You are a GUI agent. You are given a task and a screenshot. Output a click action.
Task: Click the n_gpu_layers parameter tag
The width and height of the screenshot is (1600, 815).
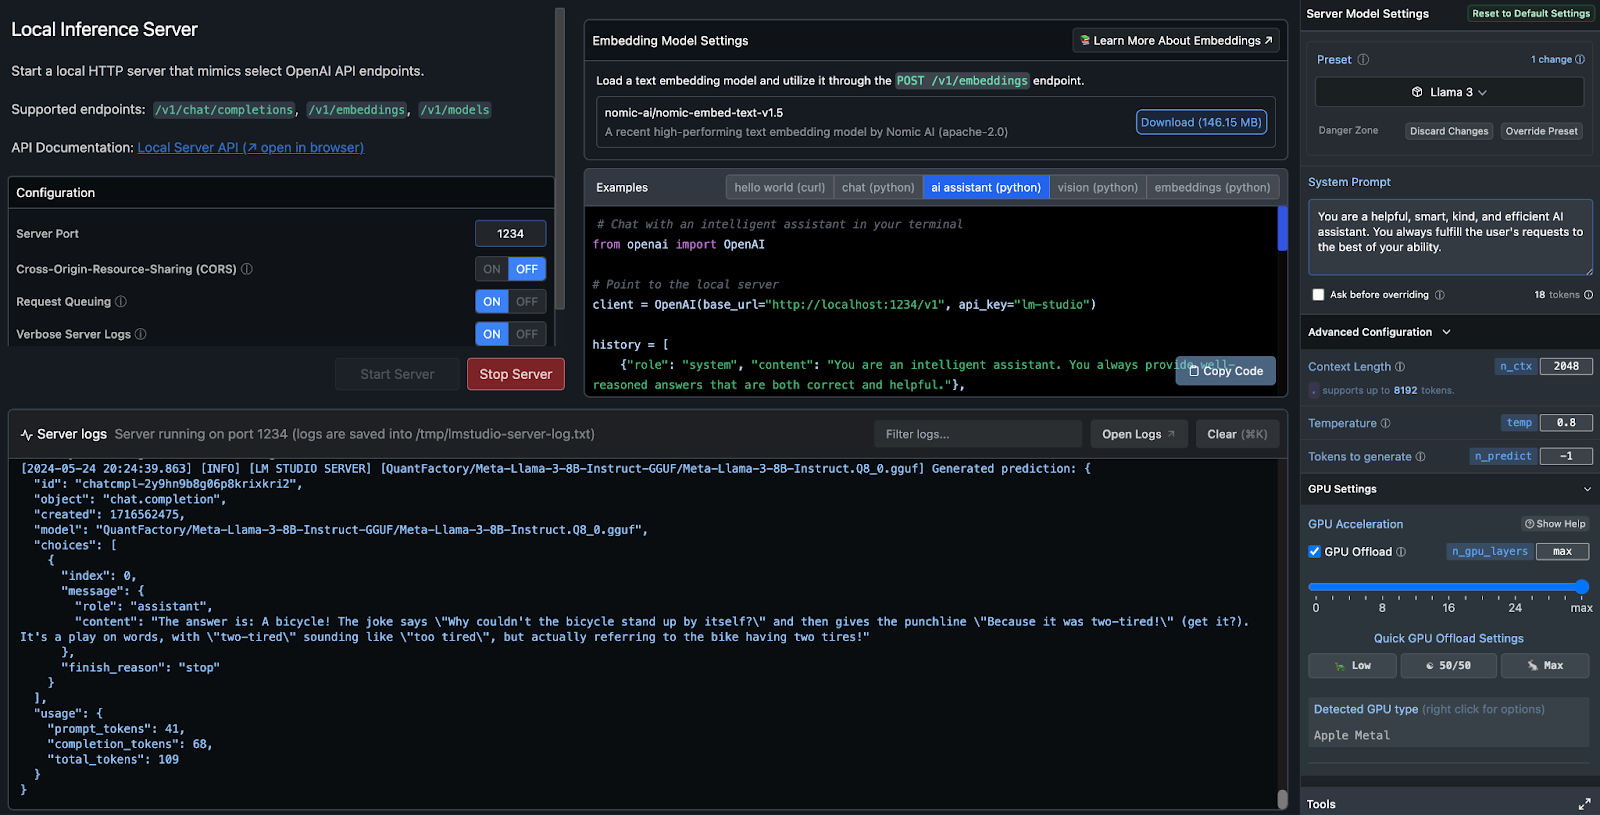(x=1489, y=552)
